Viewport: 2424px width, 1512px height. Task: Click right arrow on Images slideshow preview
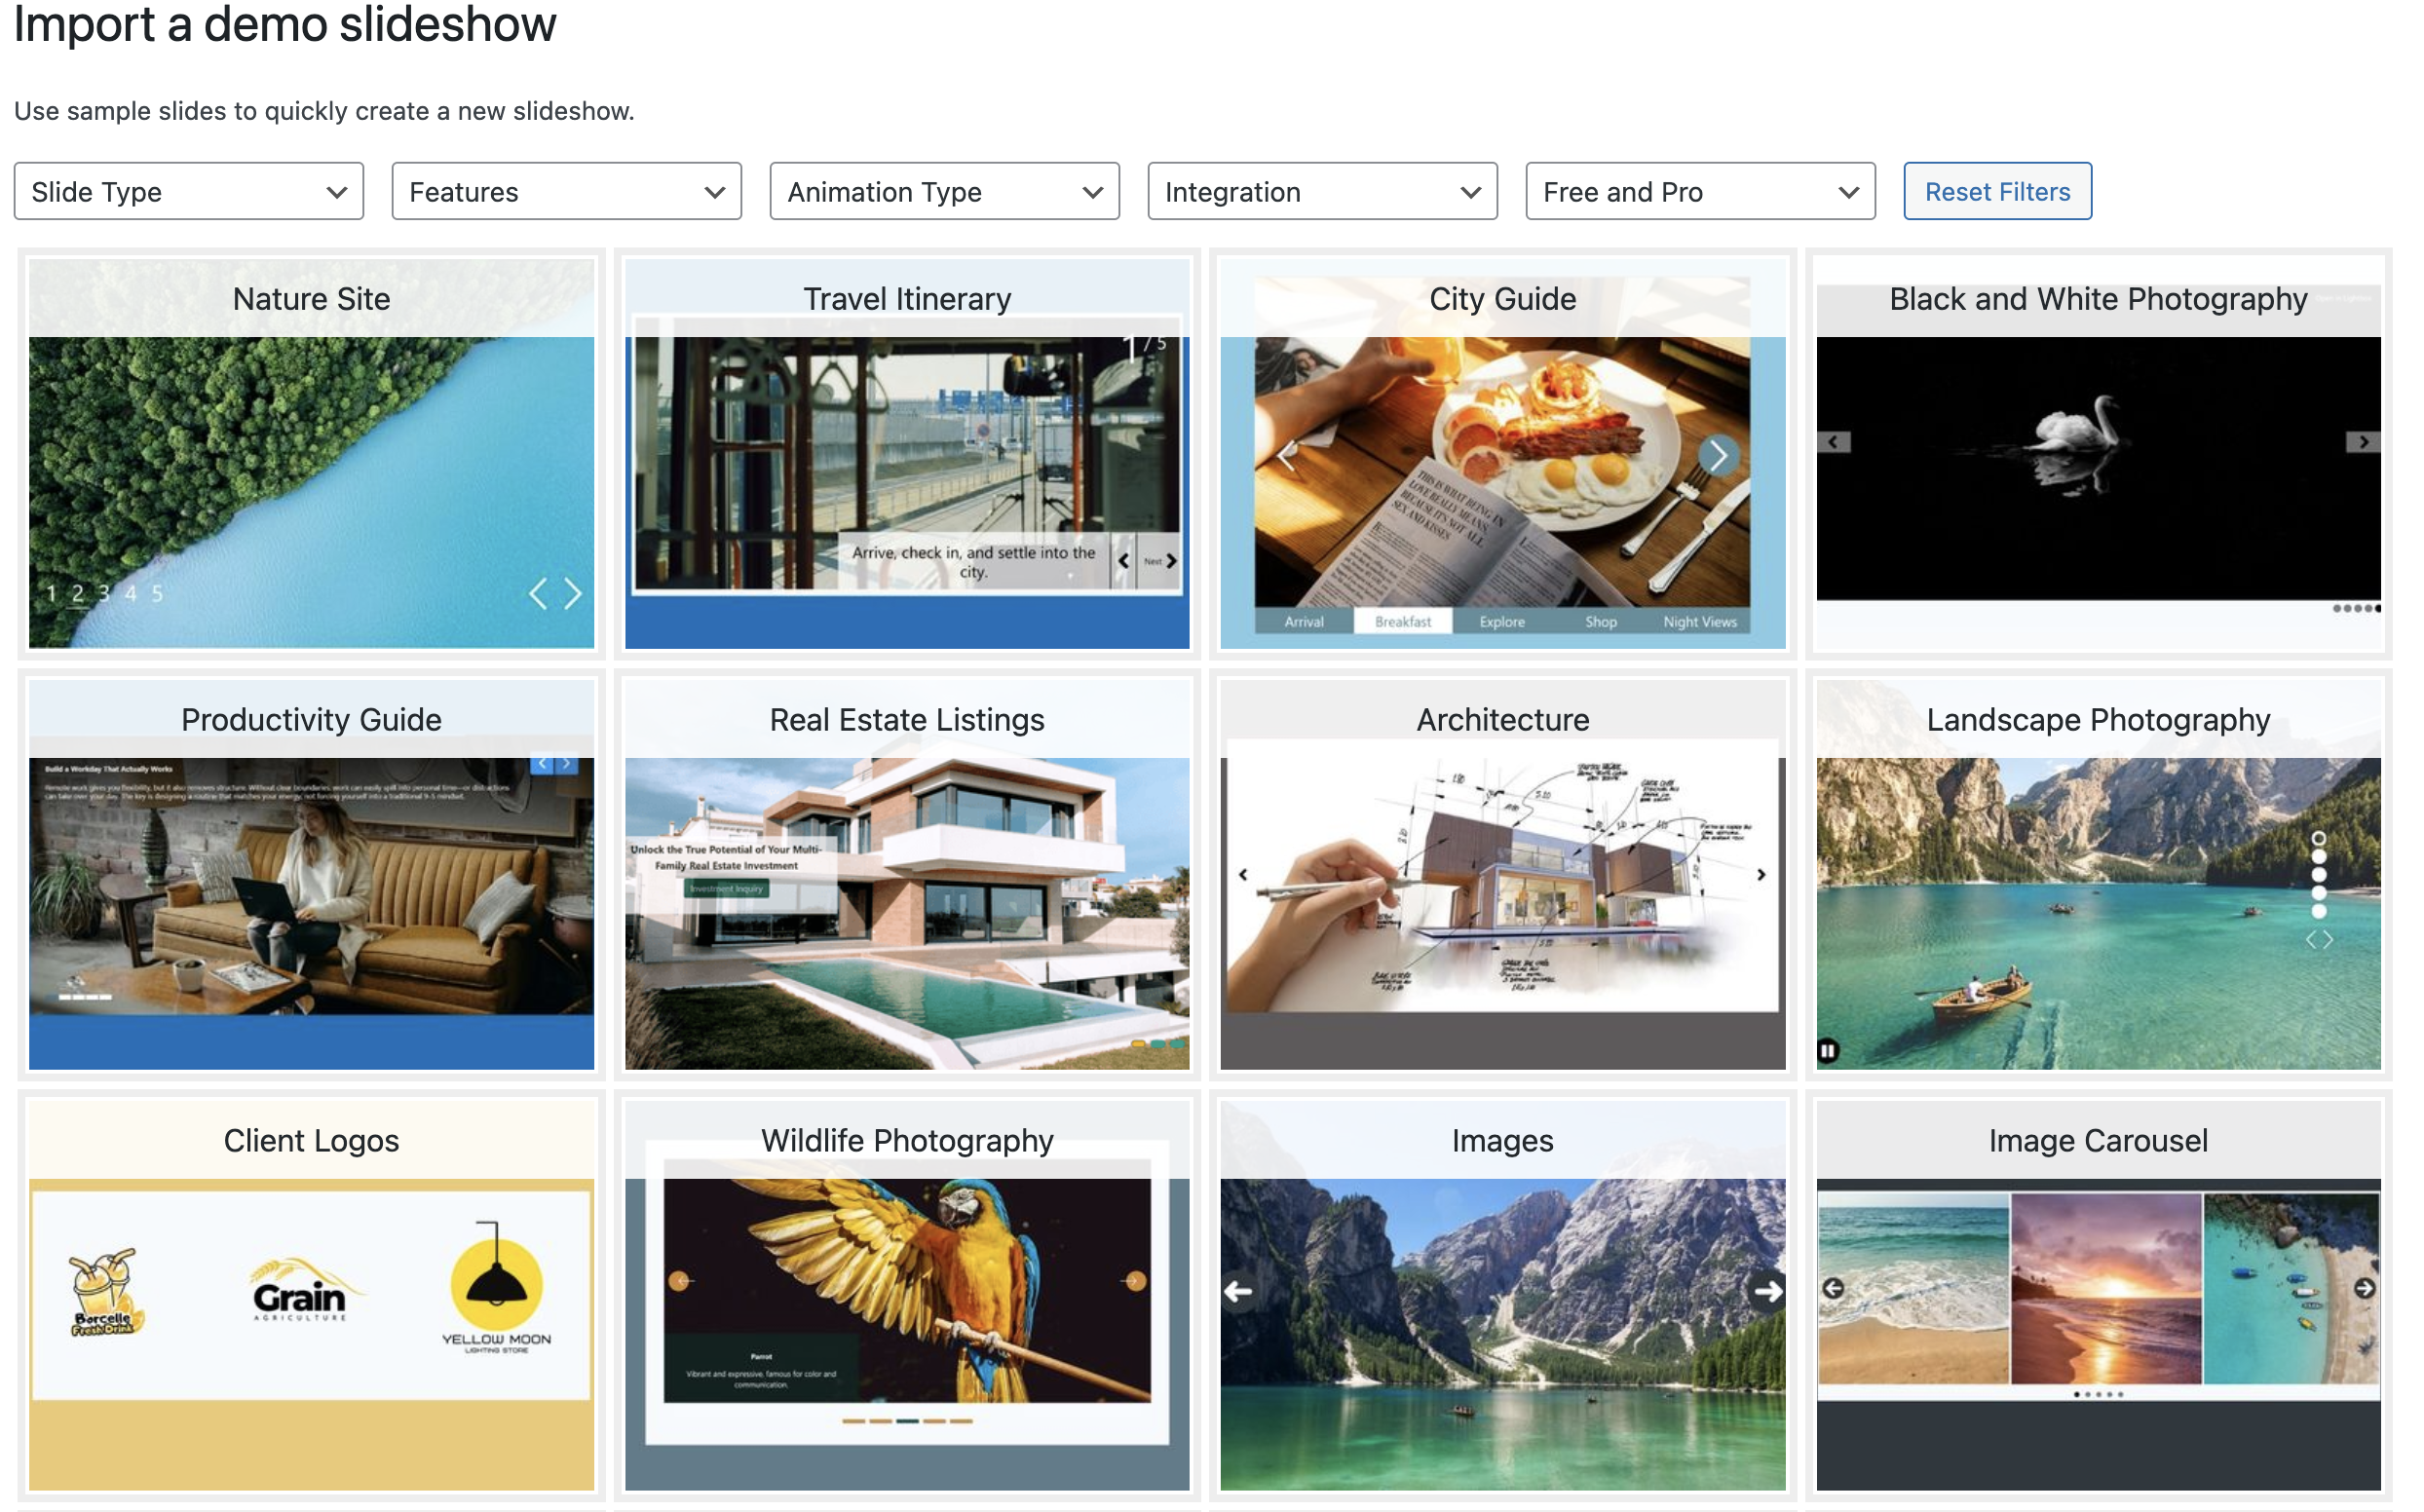pos(1767,1291)
